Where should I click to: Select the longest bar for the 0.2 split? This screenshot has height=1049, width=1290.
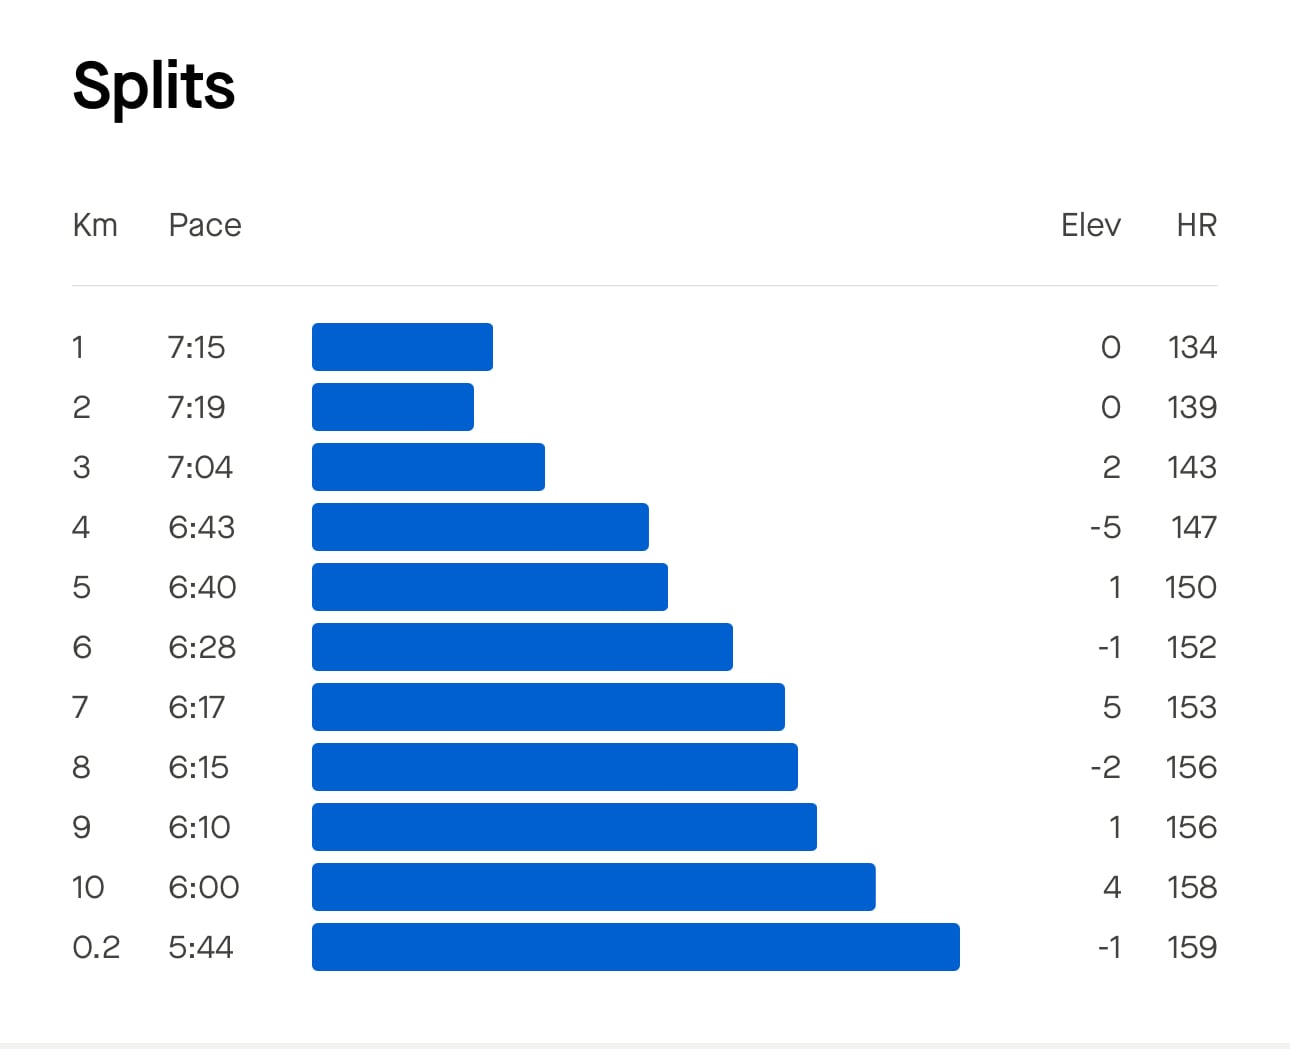click(636, 947)
